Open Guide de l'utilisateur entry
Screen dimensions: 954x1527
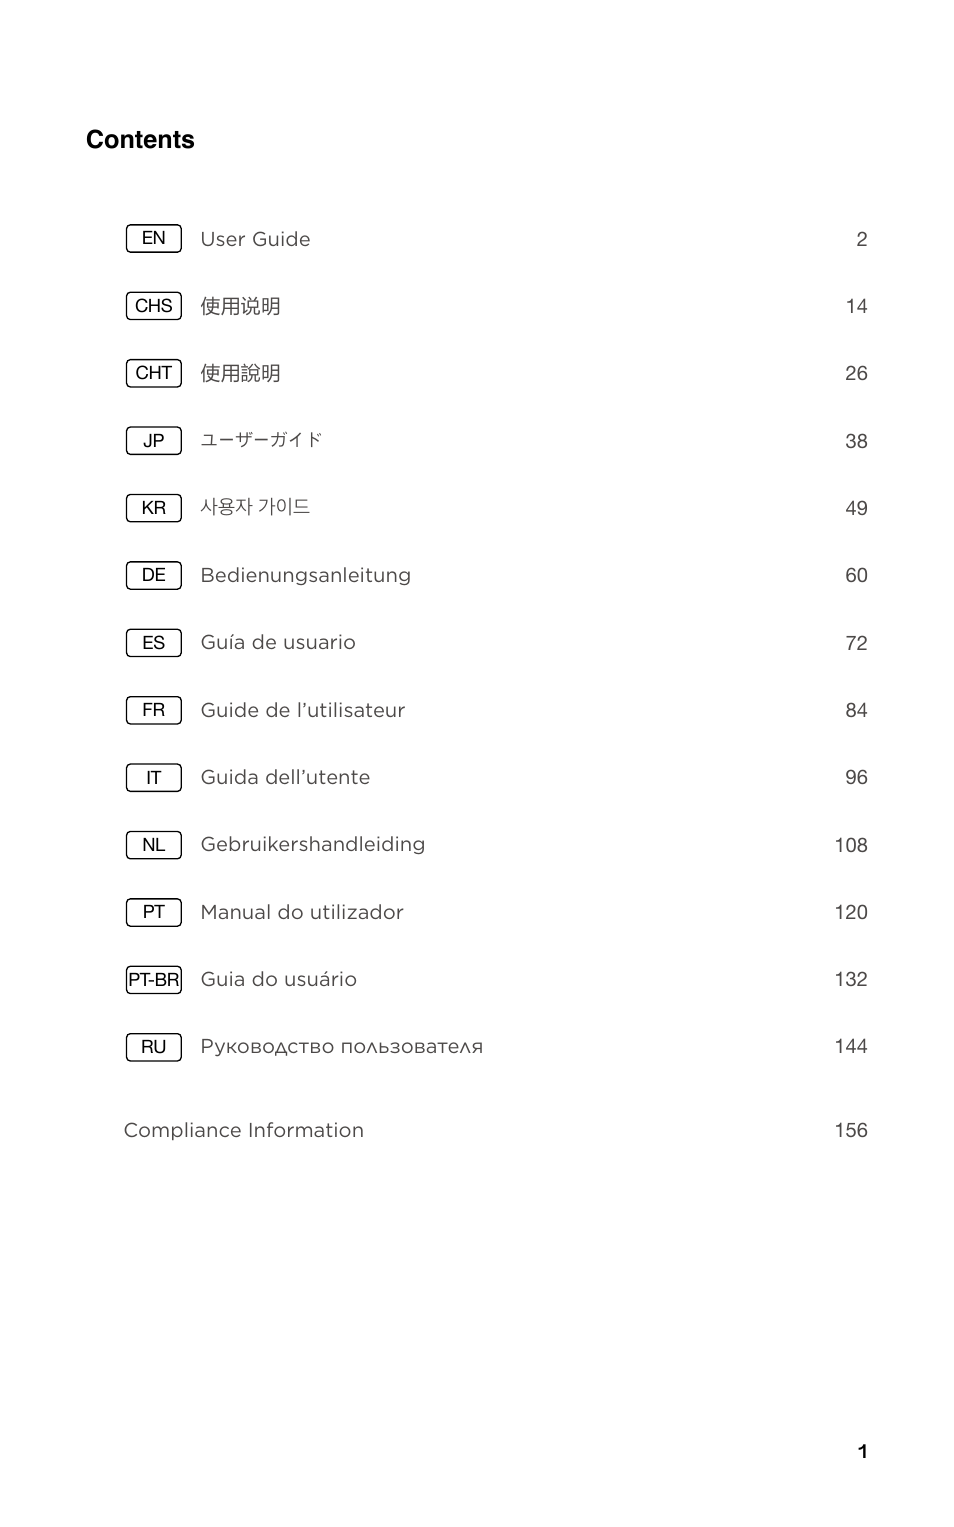coord(302,710)
